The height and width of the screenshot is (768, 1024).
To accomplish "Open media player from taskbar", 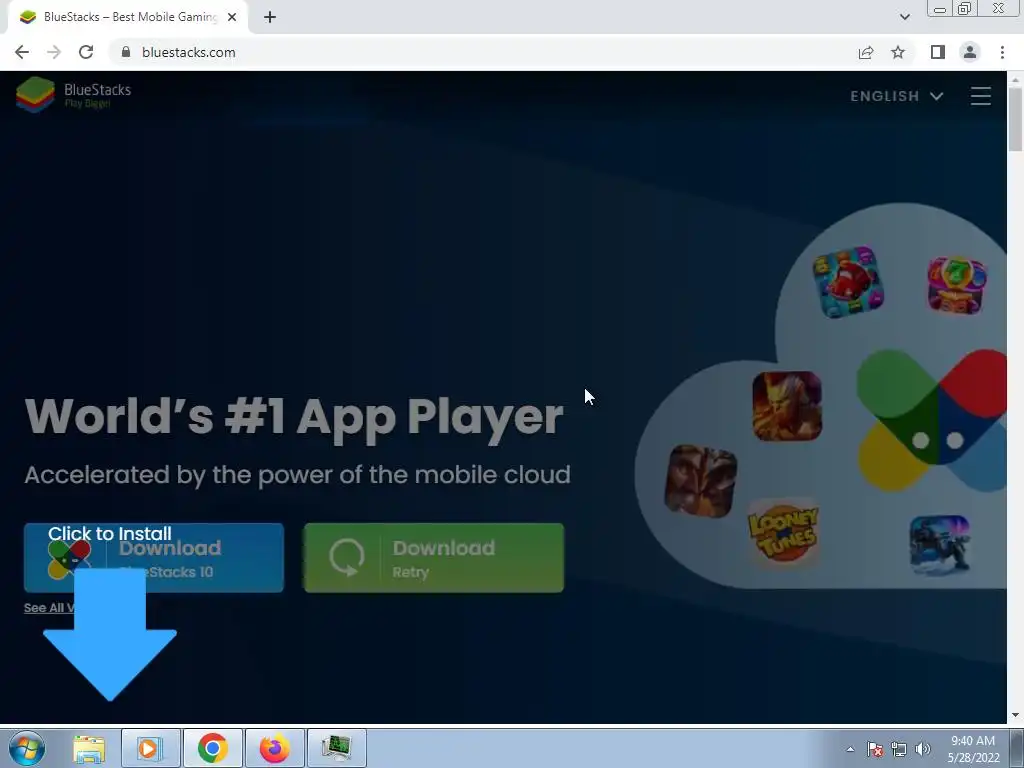I will tap(150, 748).
